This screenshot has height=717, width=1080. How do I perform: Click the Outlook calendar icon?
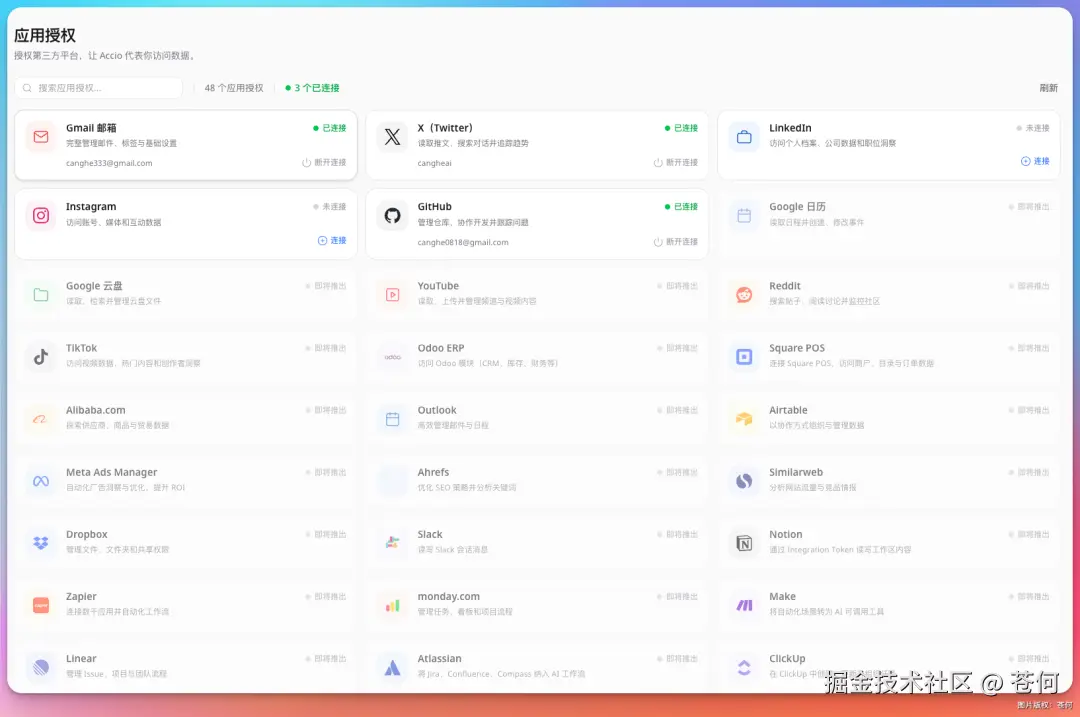[x=393, y=419]
